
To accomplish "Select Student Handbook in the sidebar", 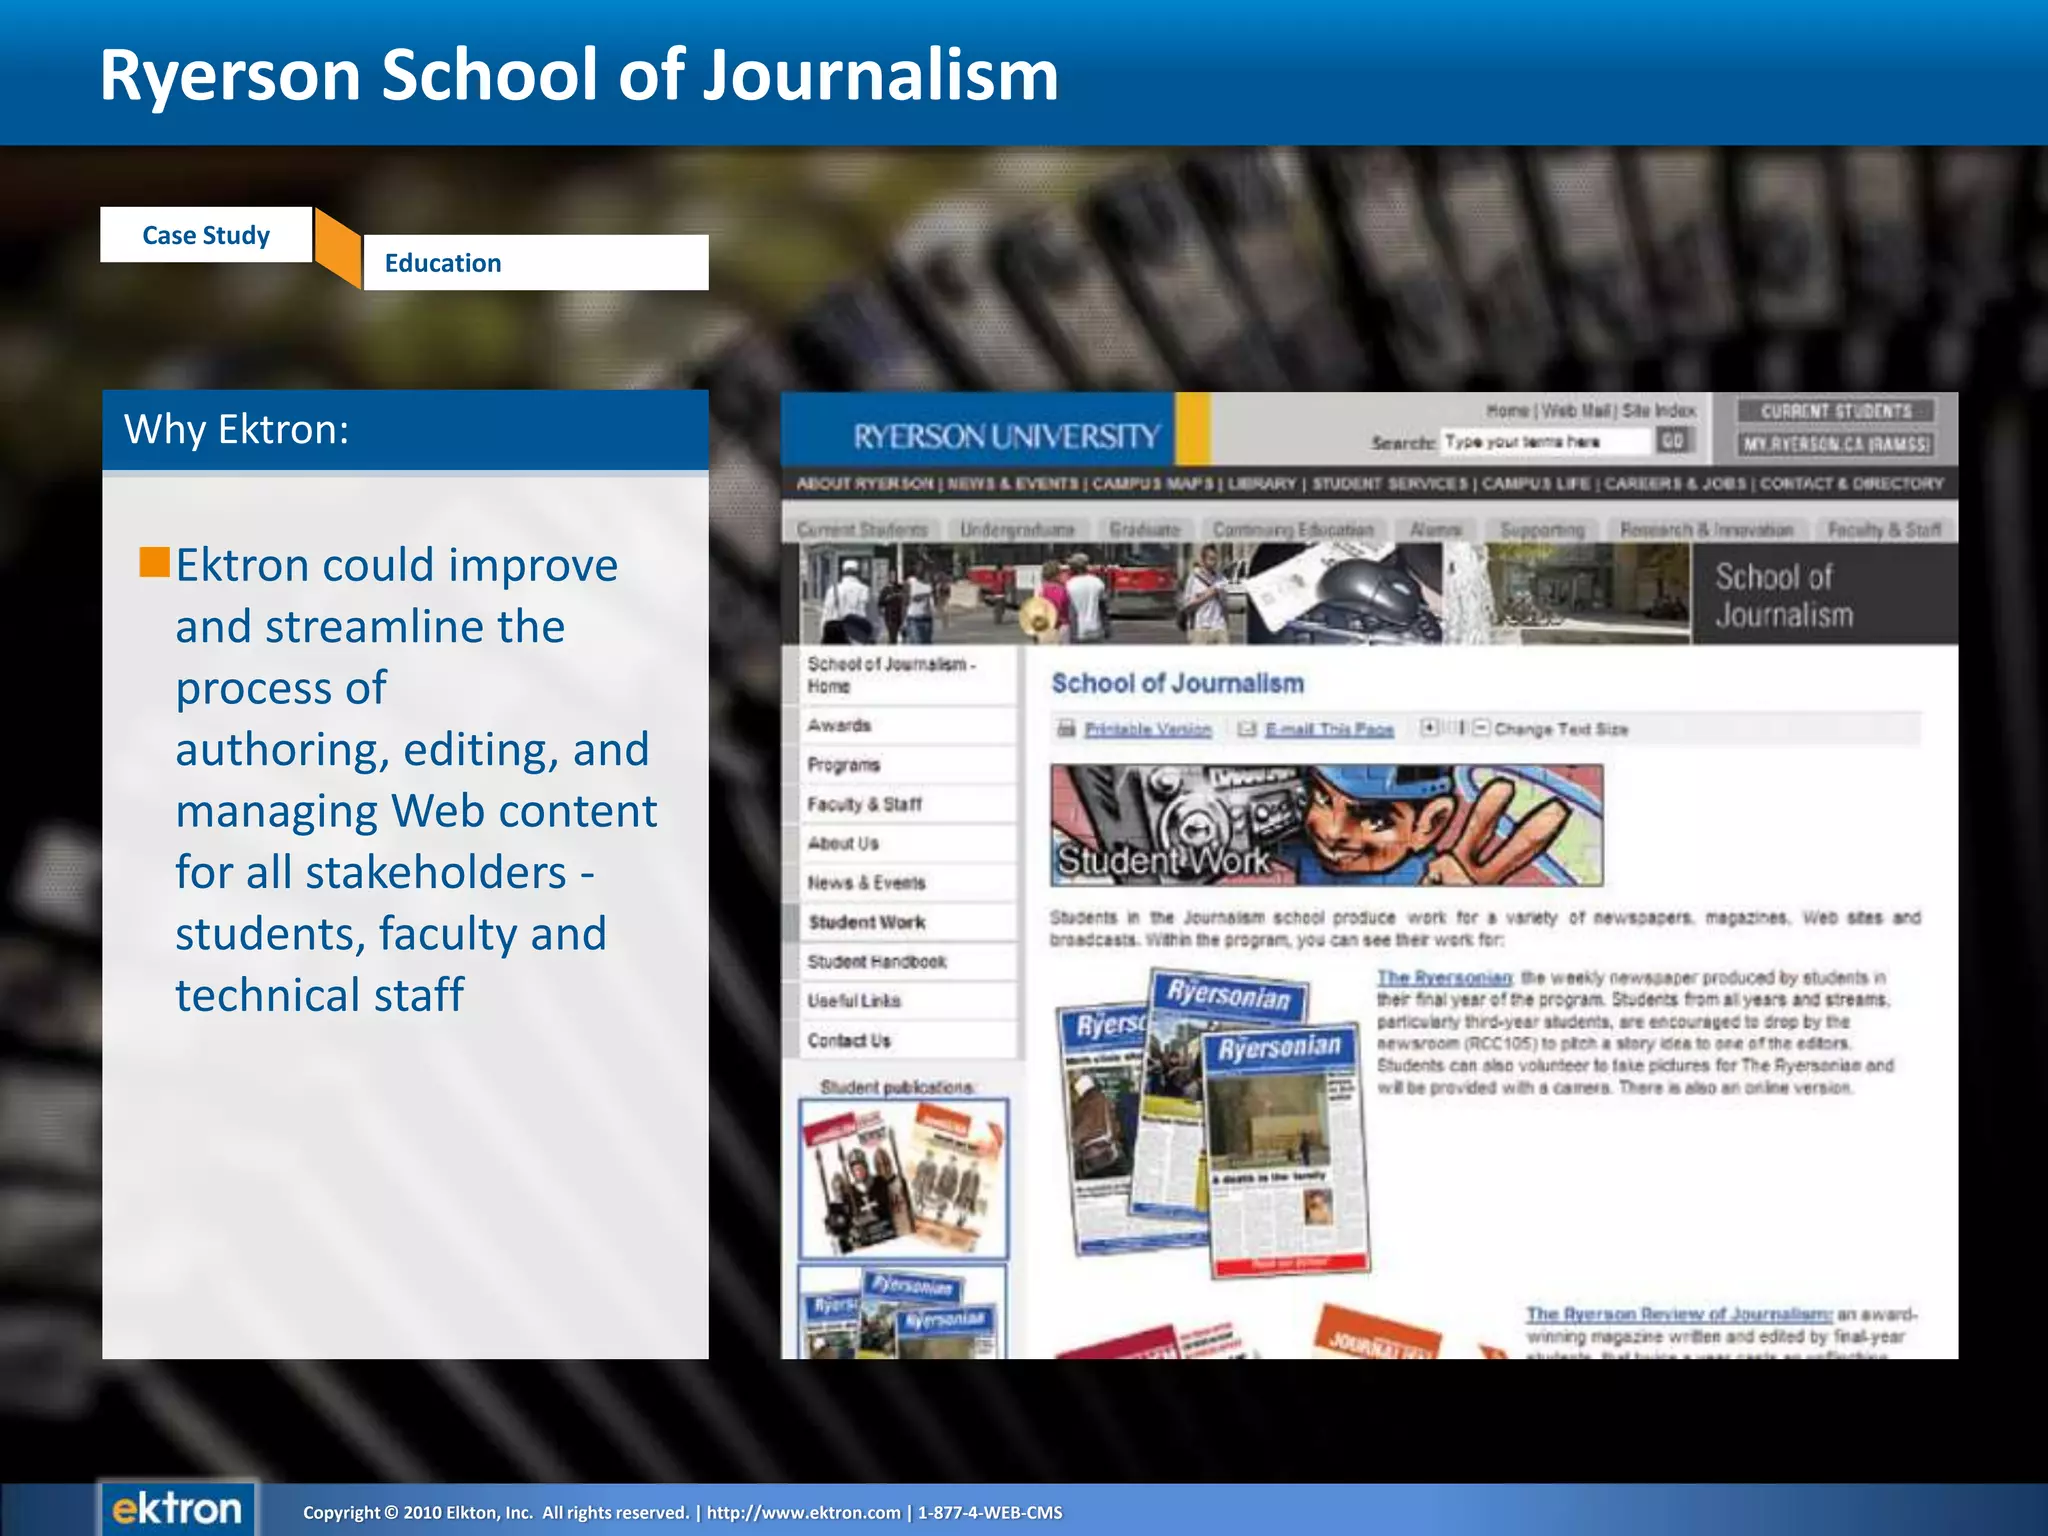I will coord(908,961).
